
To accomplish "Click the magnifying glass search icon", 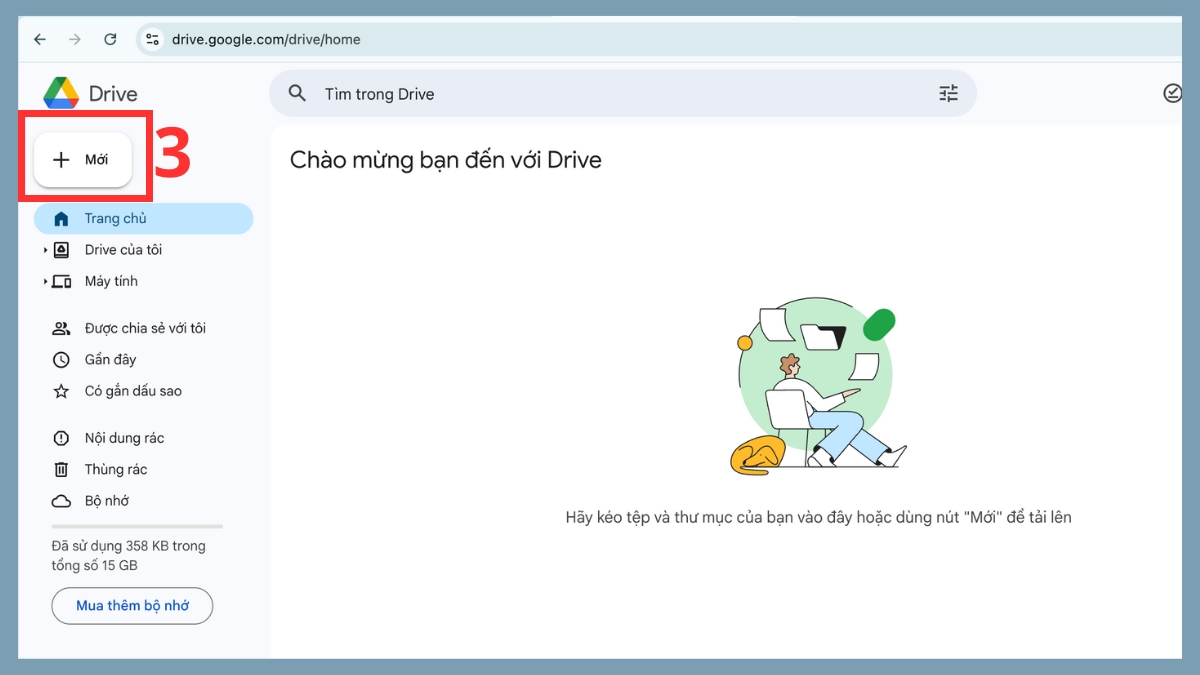I will [x=297, y=93].
